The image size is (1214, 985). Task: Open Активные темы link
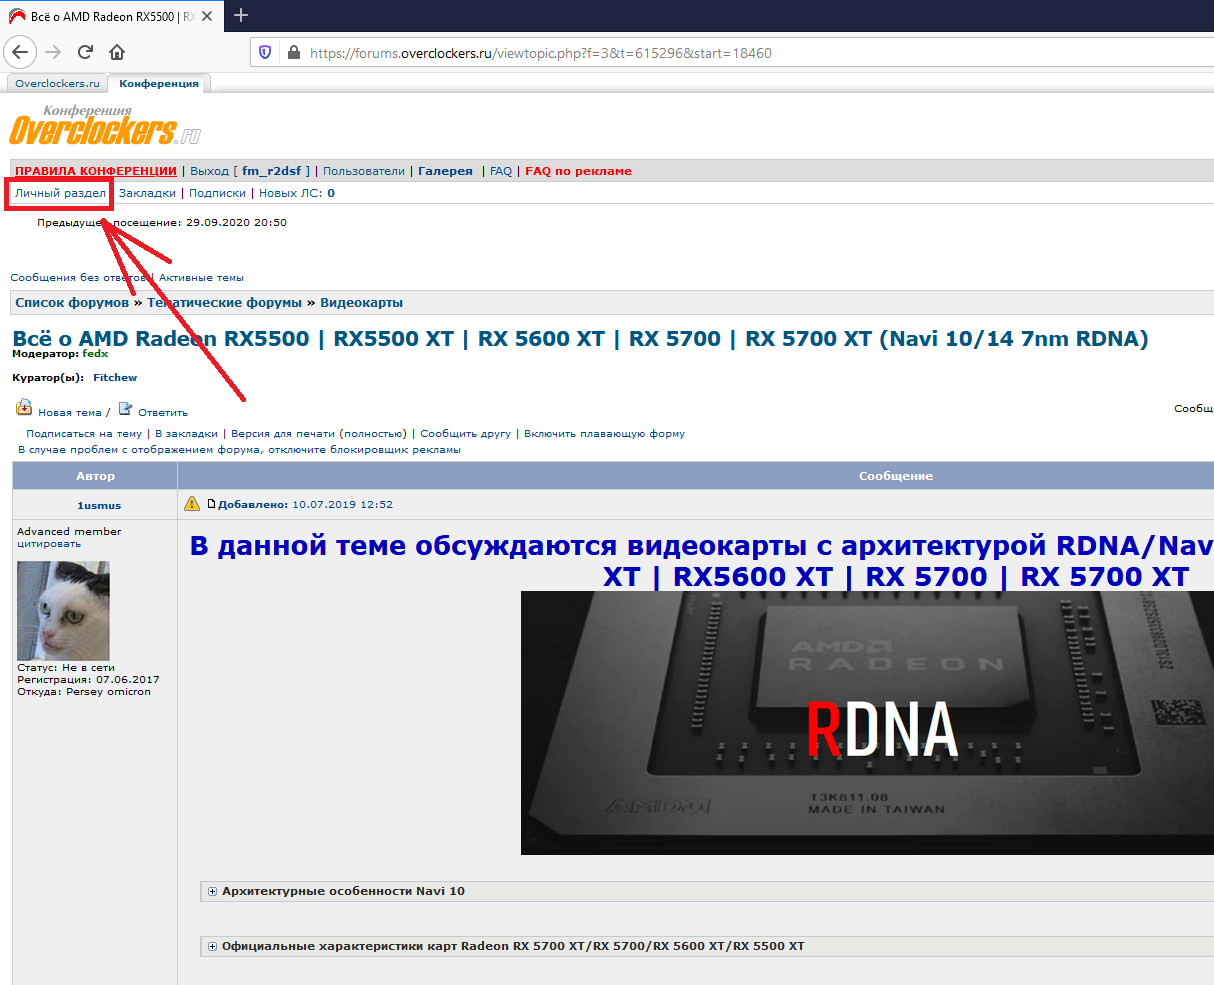(x=201, y=278)
